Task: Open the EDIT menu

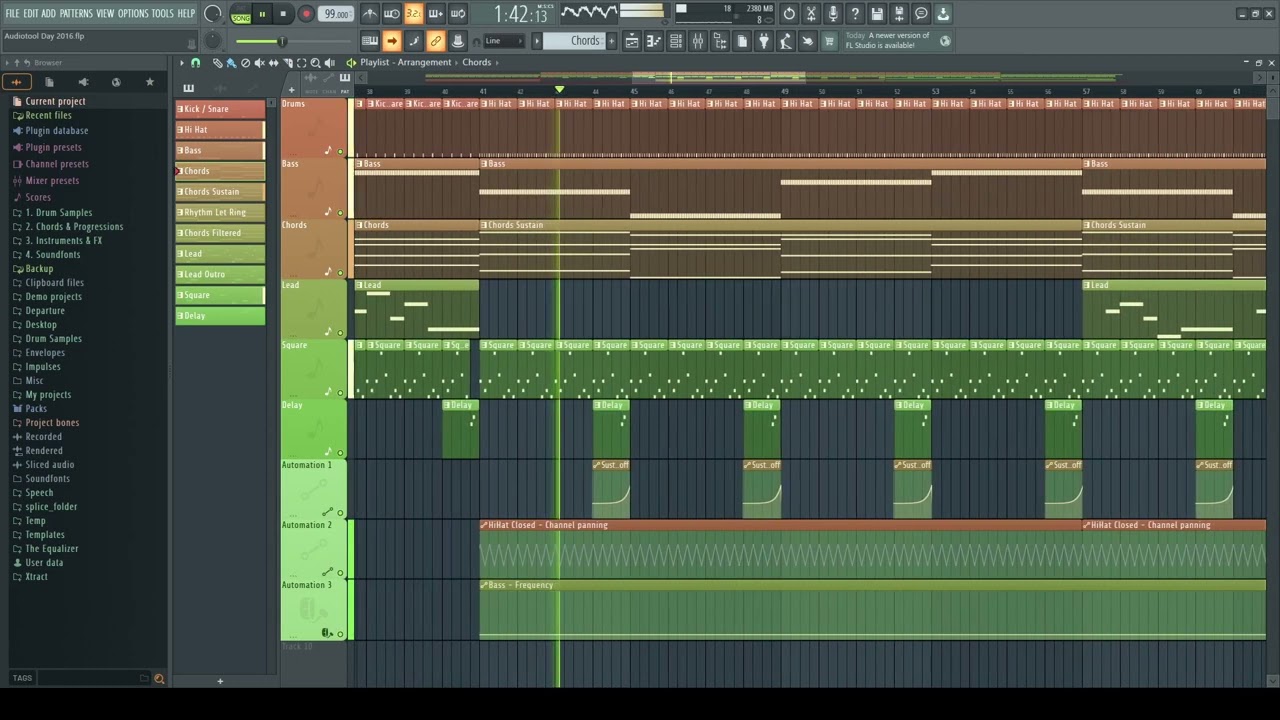Action: pyautogui.click(x=31, y=14)
